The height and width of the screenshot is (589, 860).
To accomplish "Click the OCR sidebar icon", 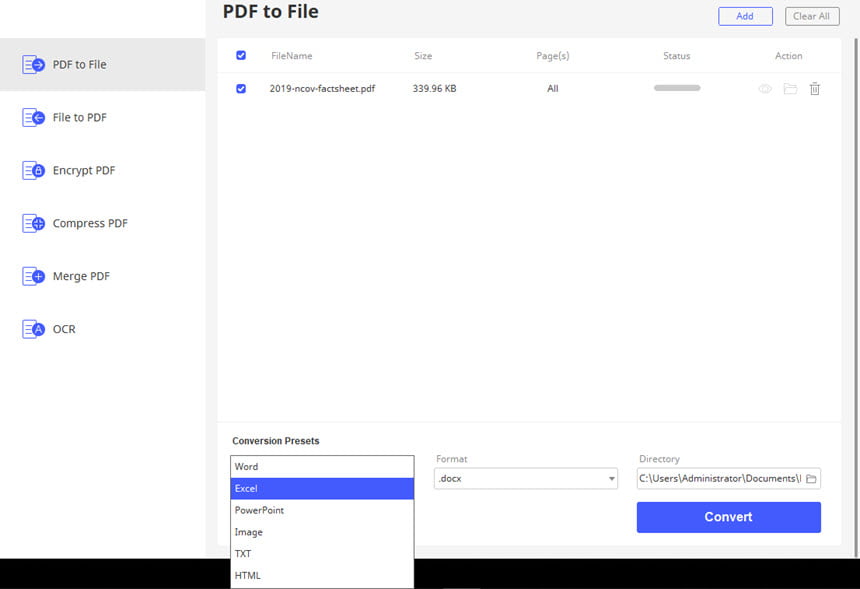I will [x=33, y=329].
